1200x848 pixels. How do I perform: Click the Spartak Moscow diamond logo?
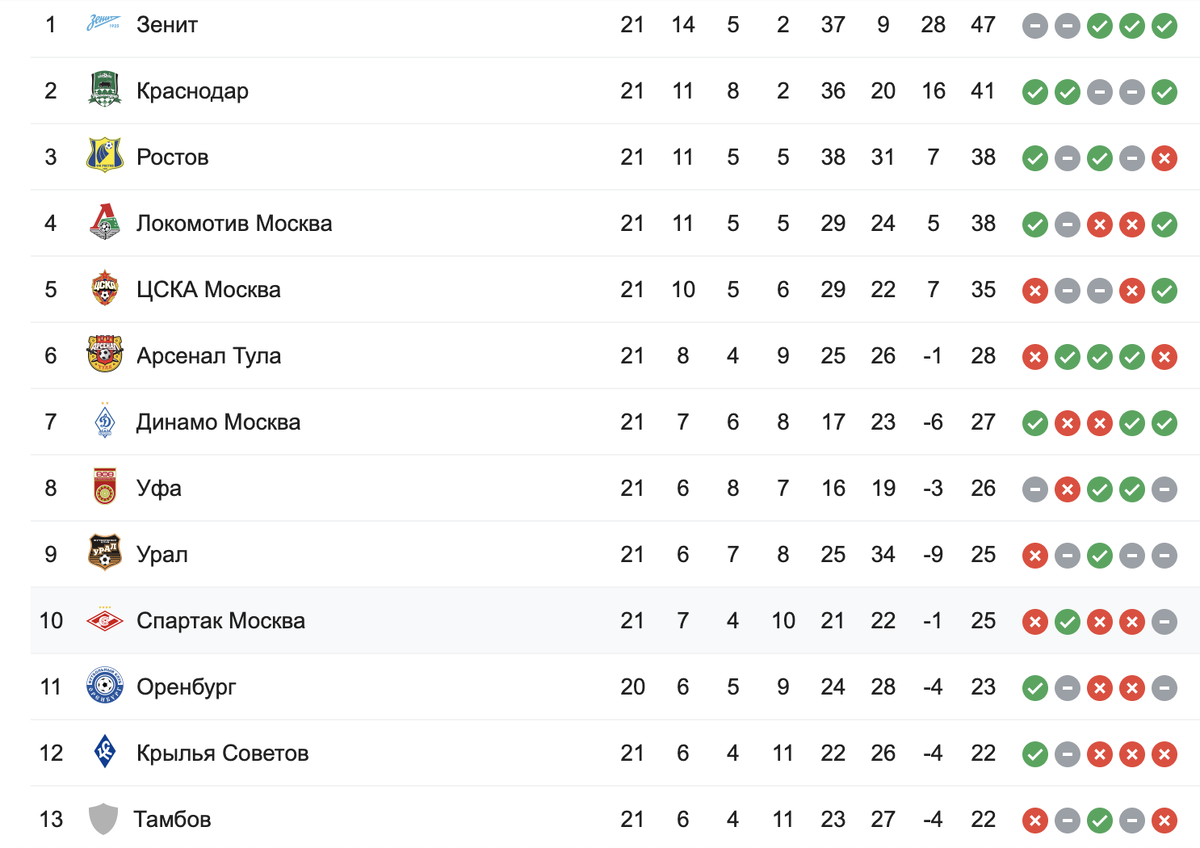click(x=104, y=621)
